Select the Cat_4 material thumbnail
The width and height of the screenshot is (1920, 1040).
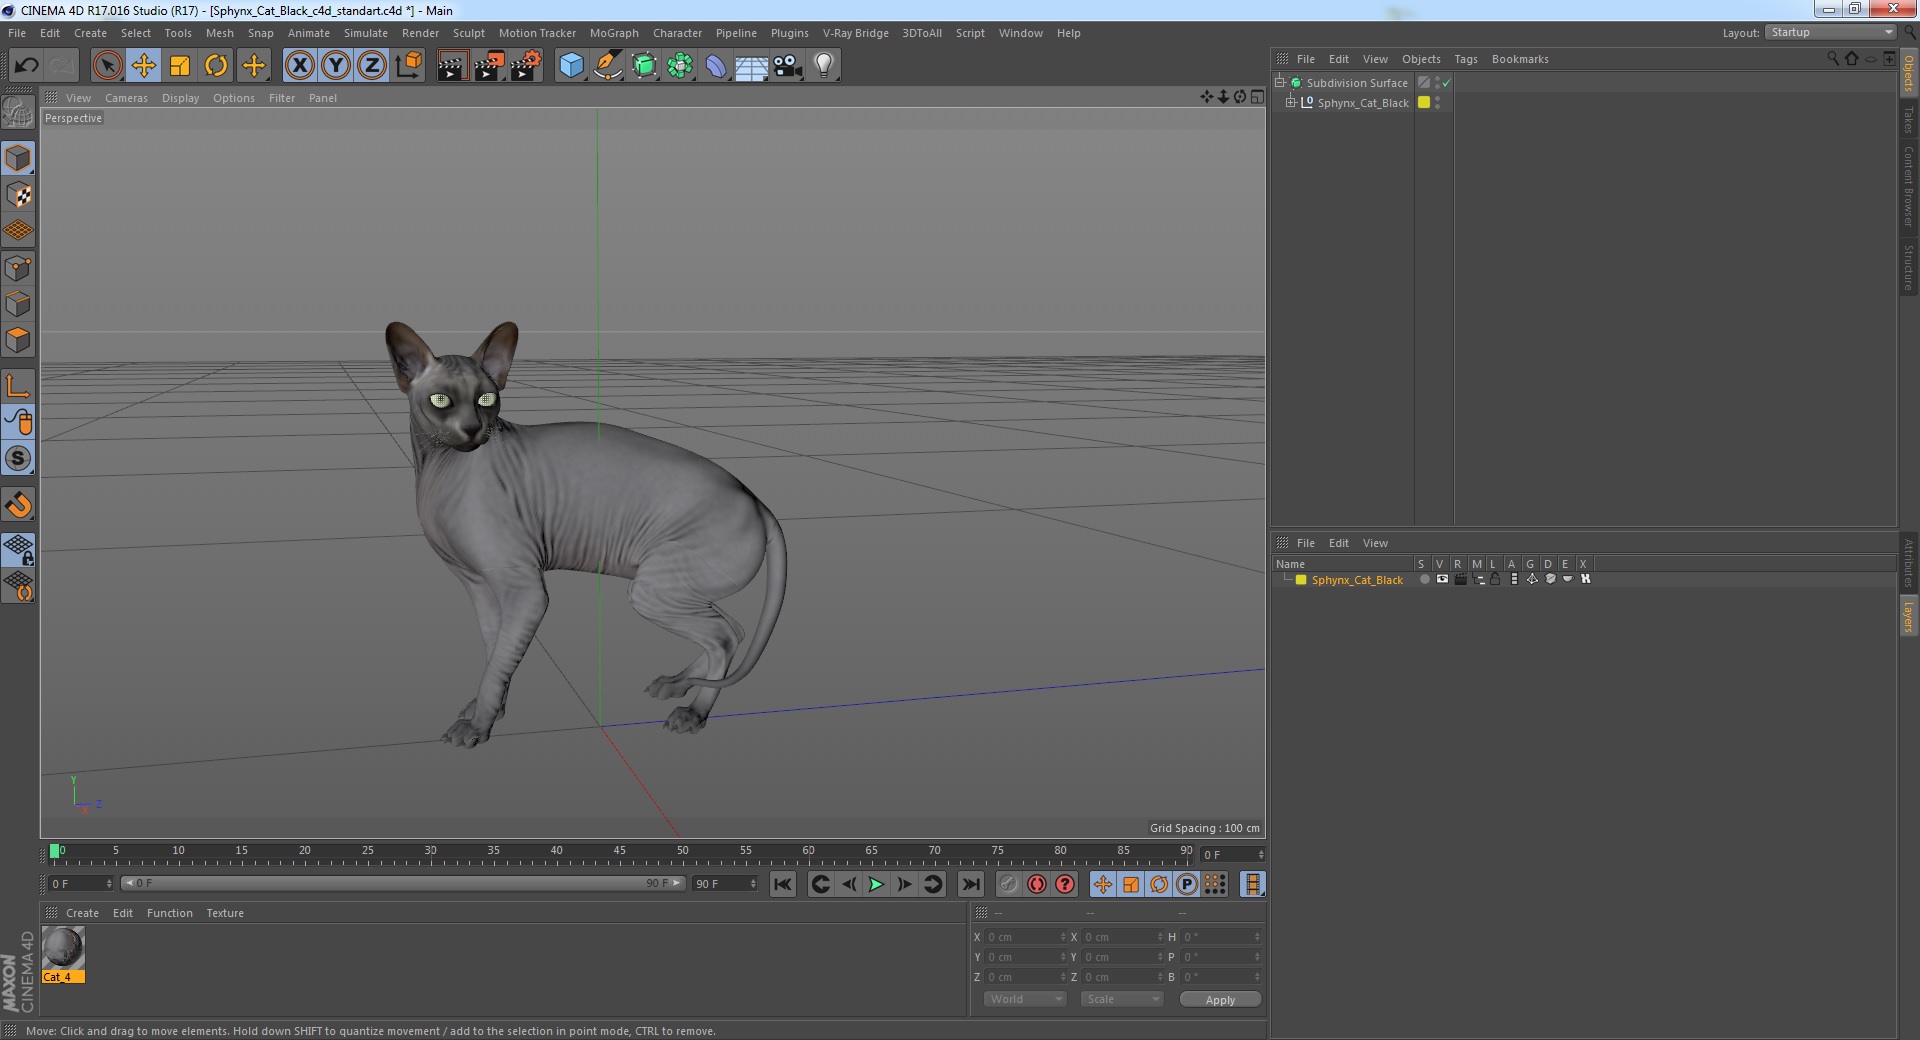[x=63, y=948]
